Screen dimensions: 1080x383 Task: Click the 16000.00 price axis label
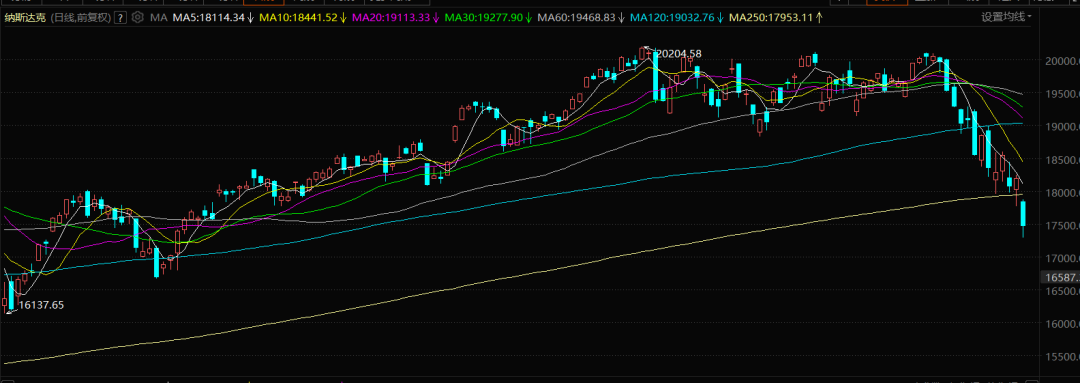pos(1062,324)
